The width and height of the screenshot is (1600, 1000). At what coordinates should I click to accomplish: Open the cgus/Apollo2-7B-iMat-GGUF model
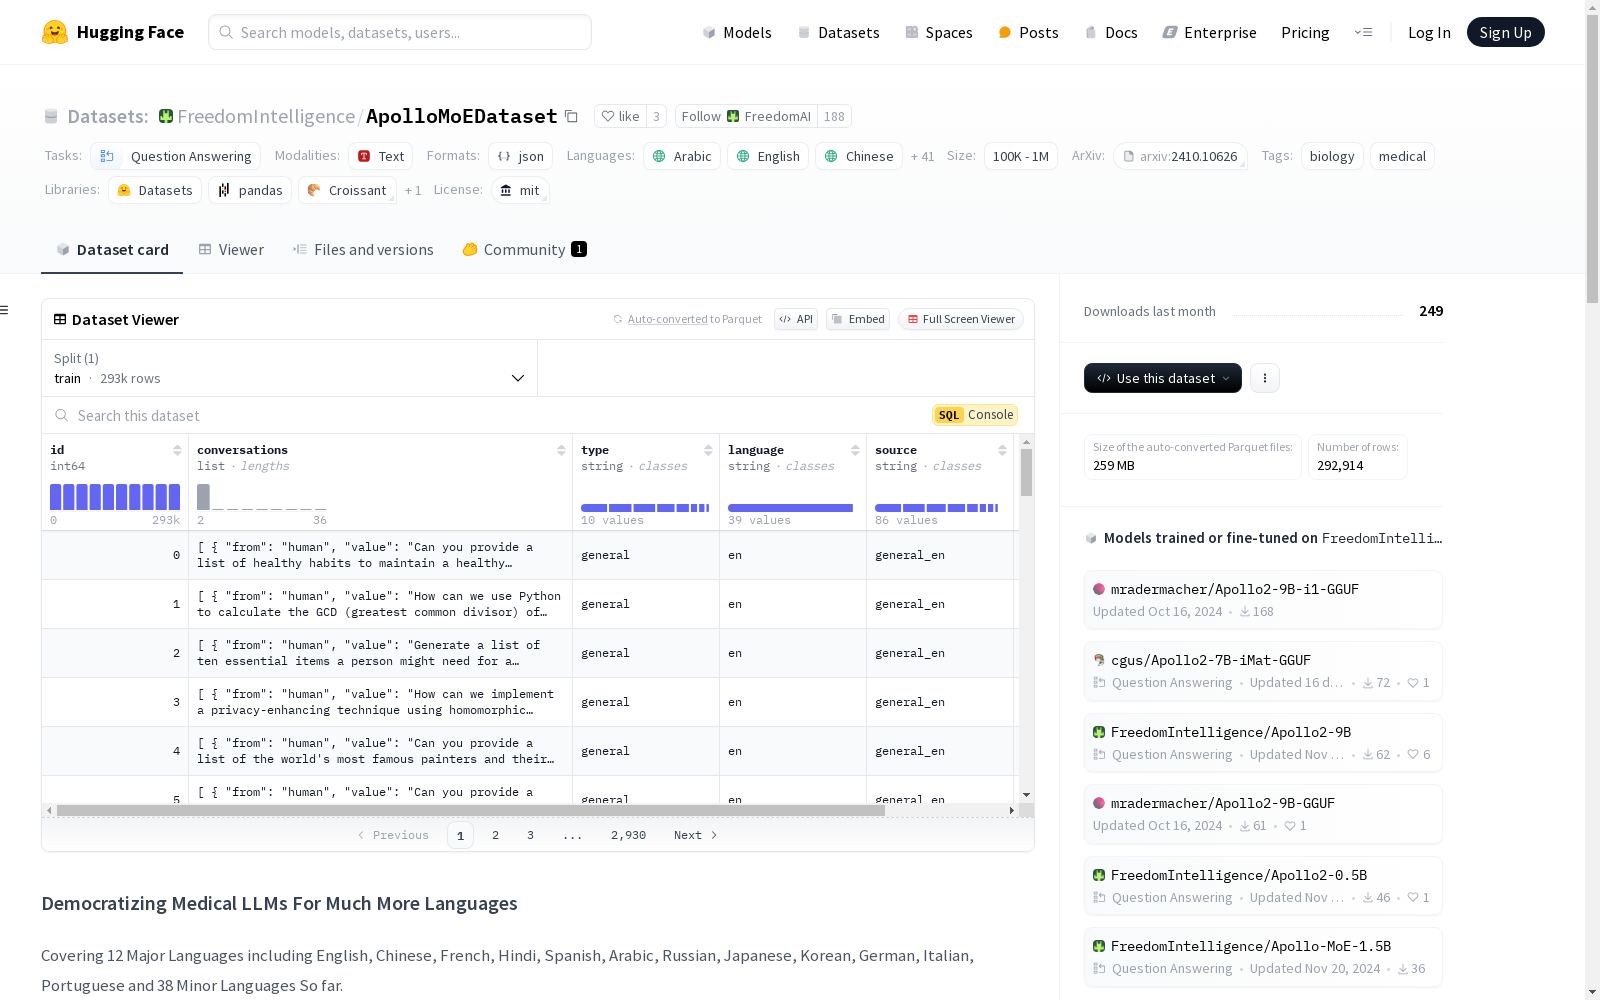coord(1263,670)
